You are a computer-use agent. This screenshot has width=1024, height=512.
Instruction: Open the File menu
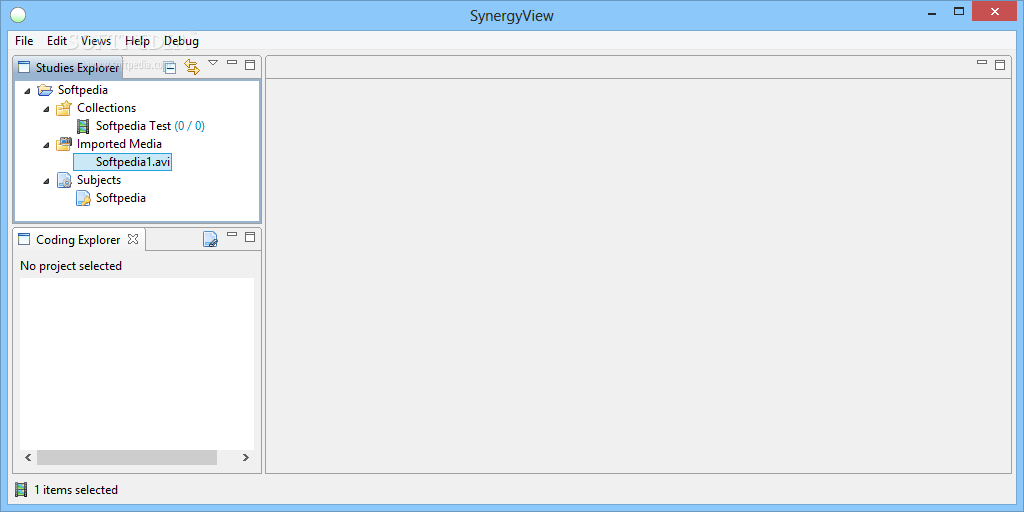pyautogui.click(x=24, y=41)
